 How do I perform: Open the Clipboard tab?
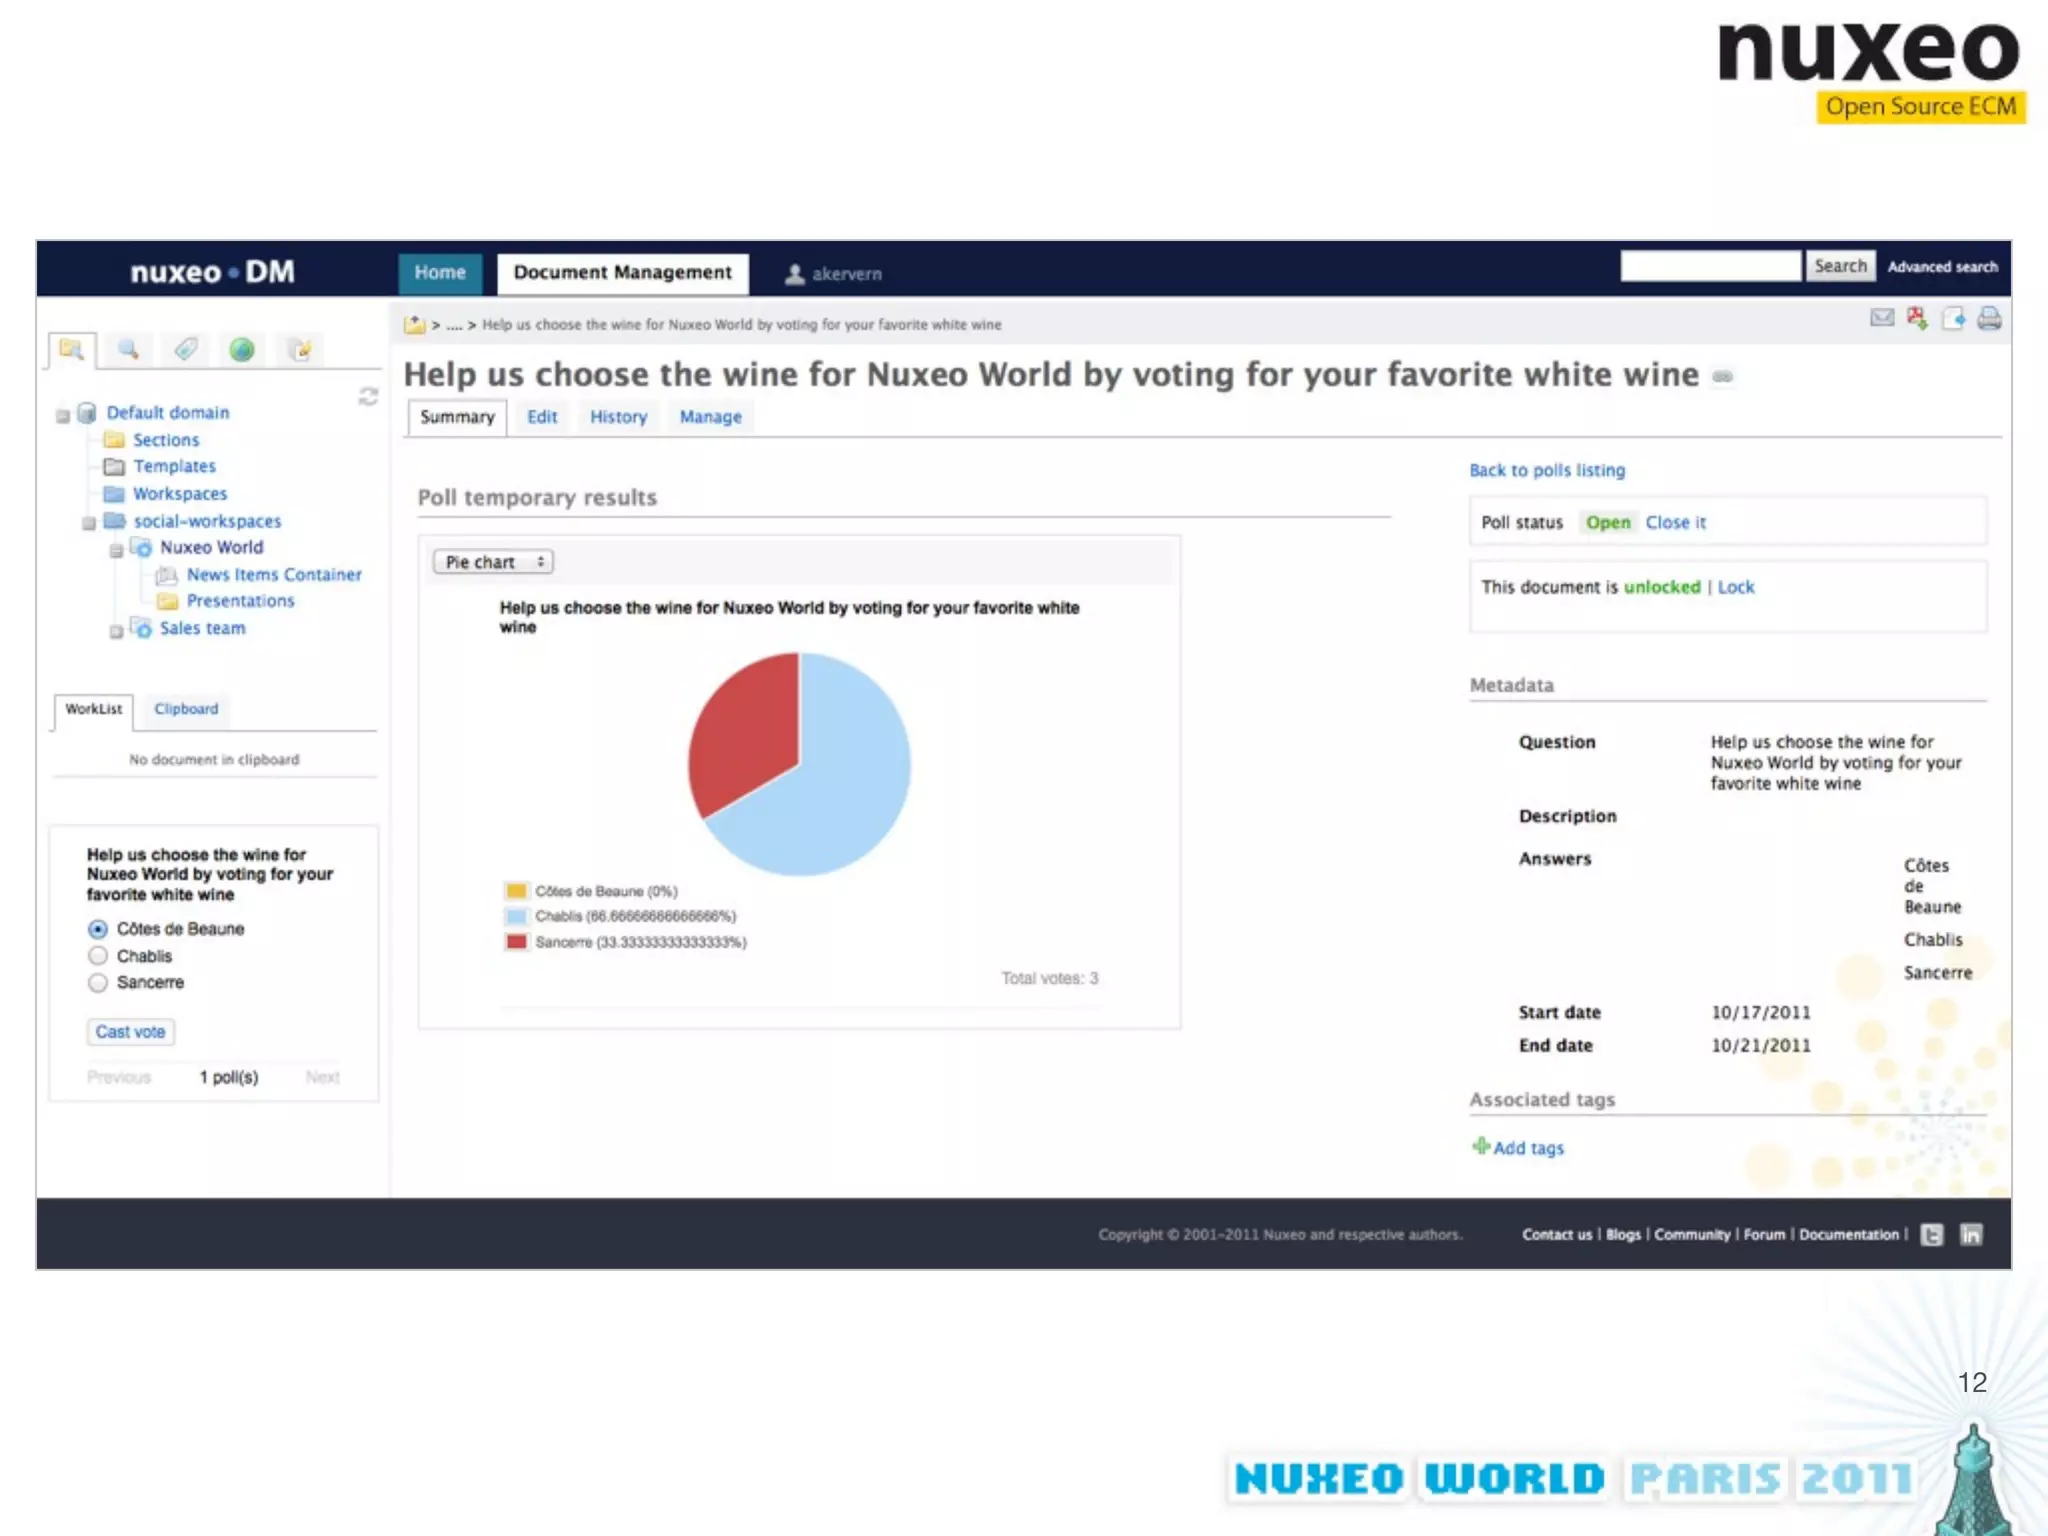coord(186,709)
